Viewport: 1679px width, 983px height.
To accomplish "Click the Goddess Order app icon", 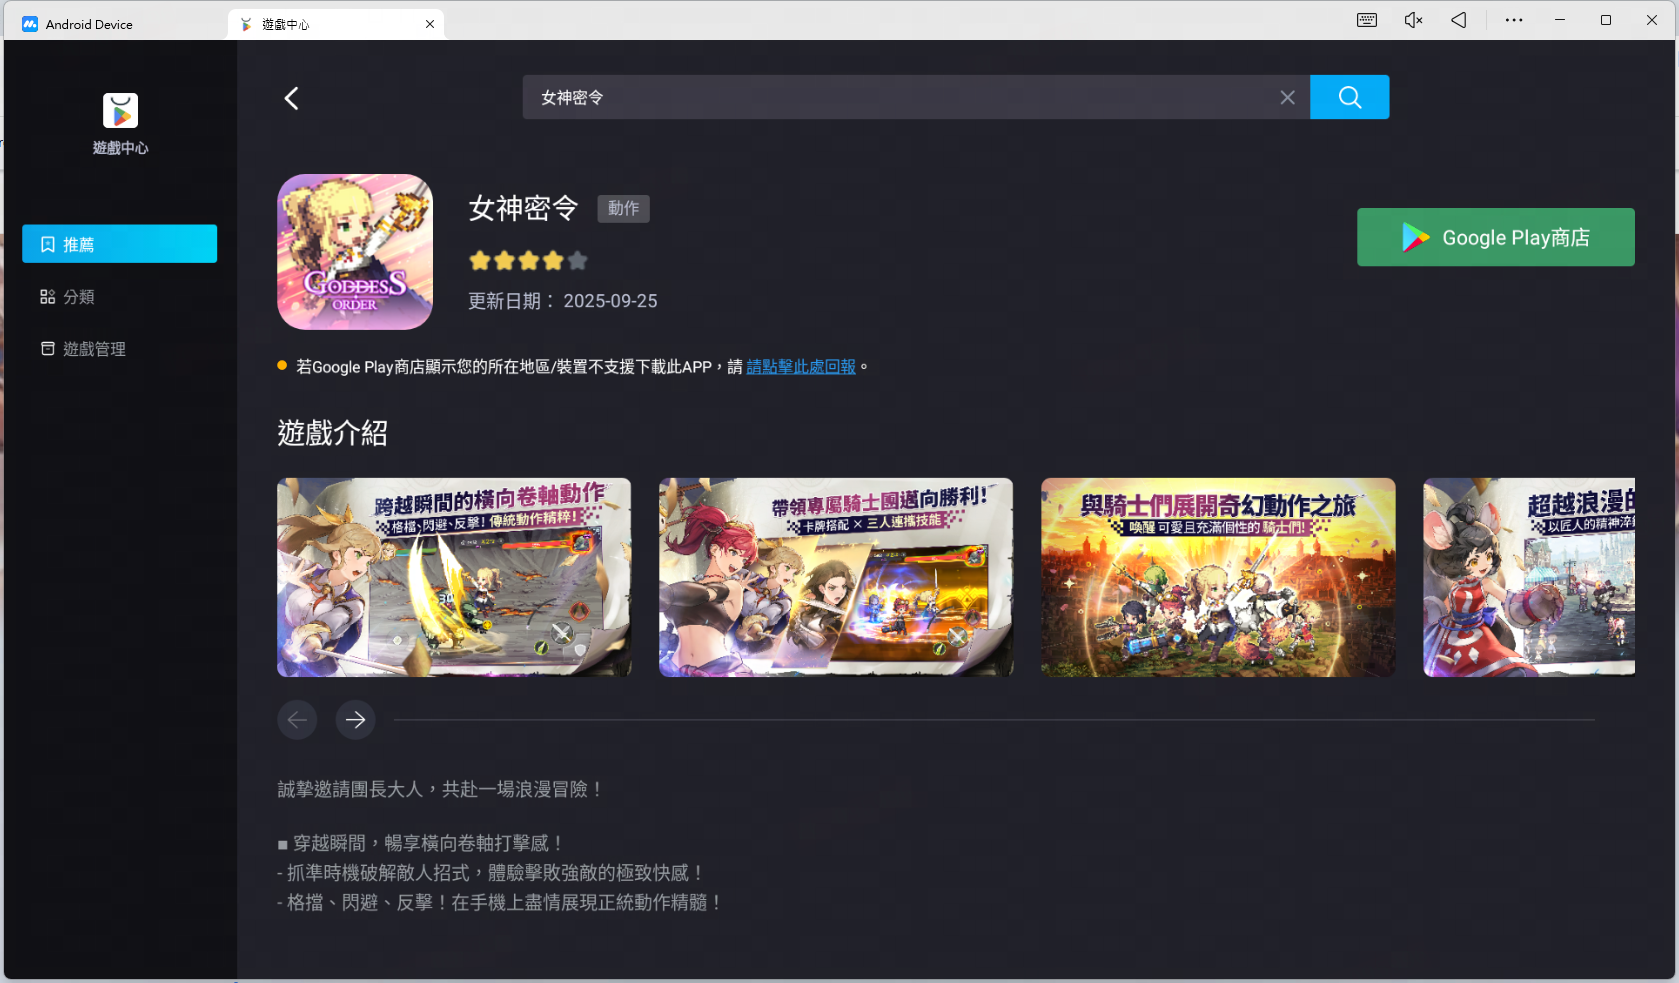I will [x=355, y=252].
